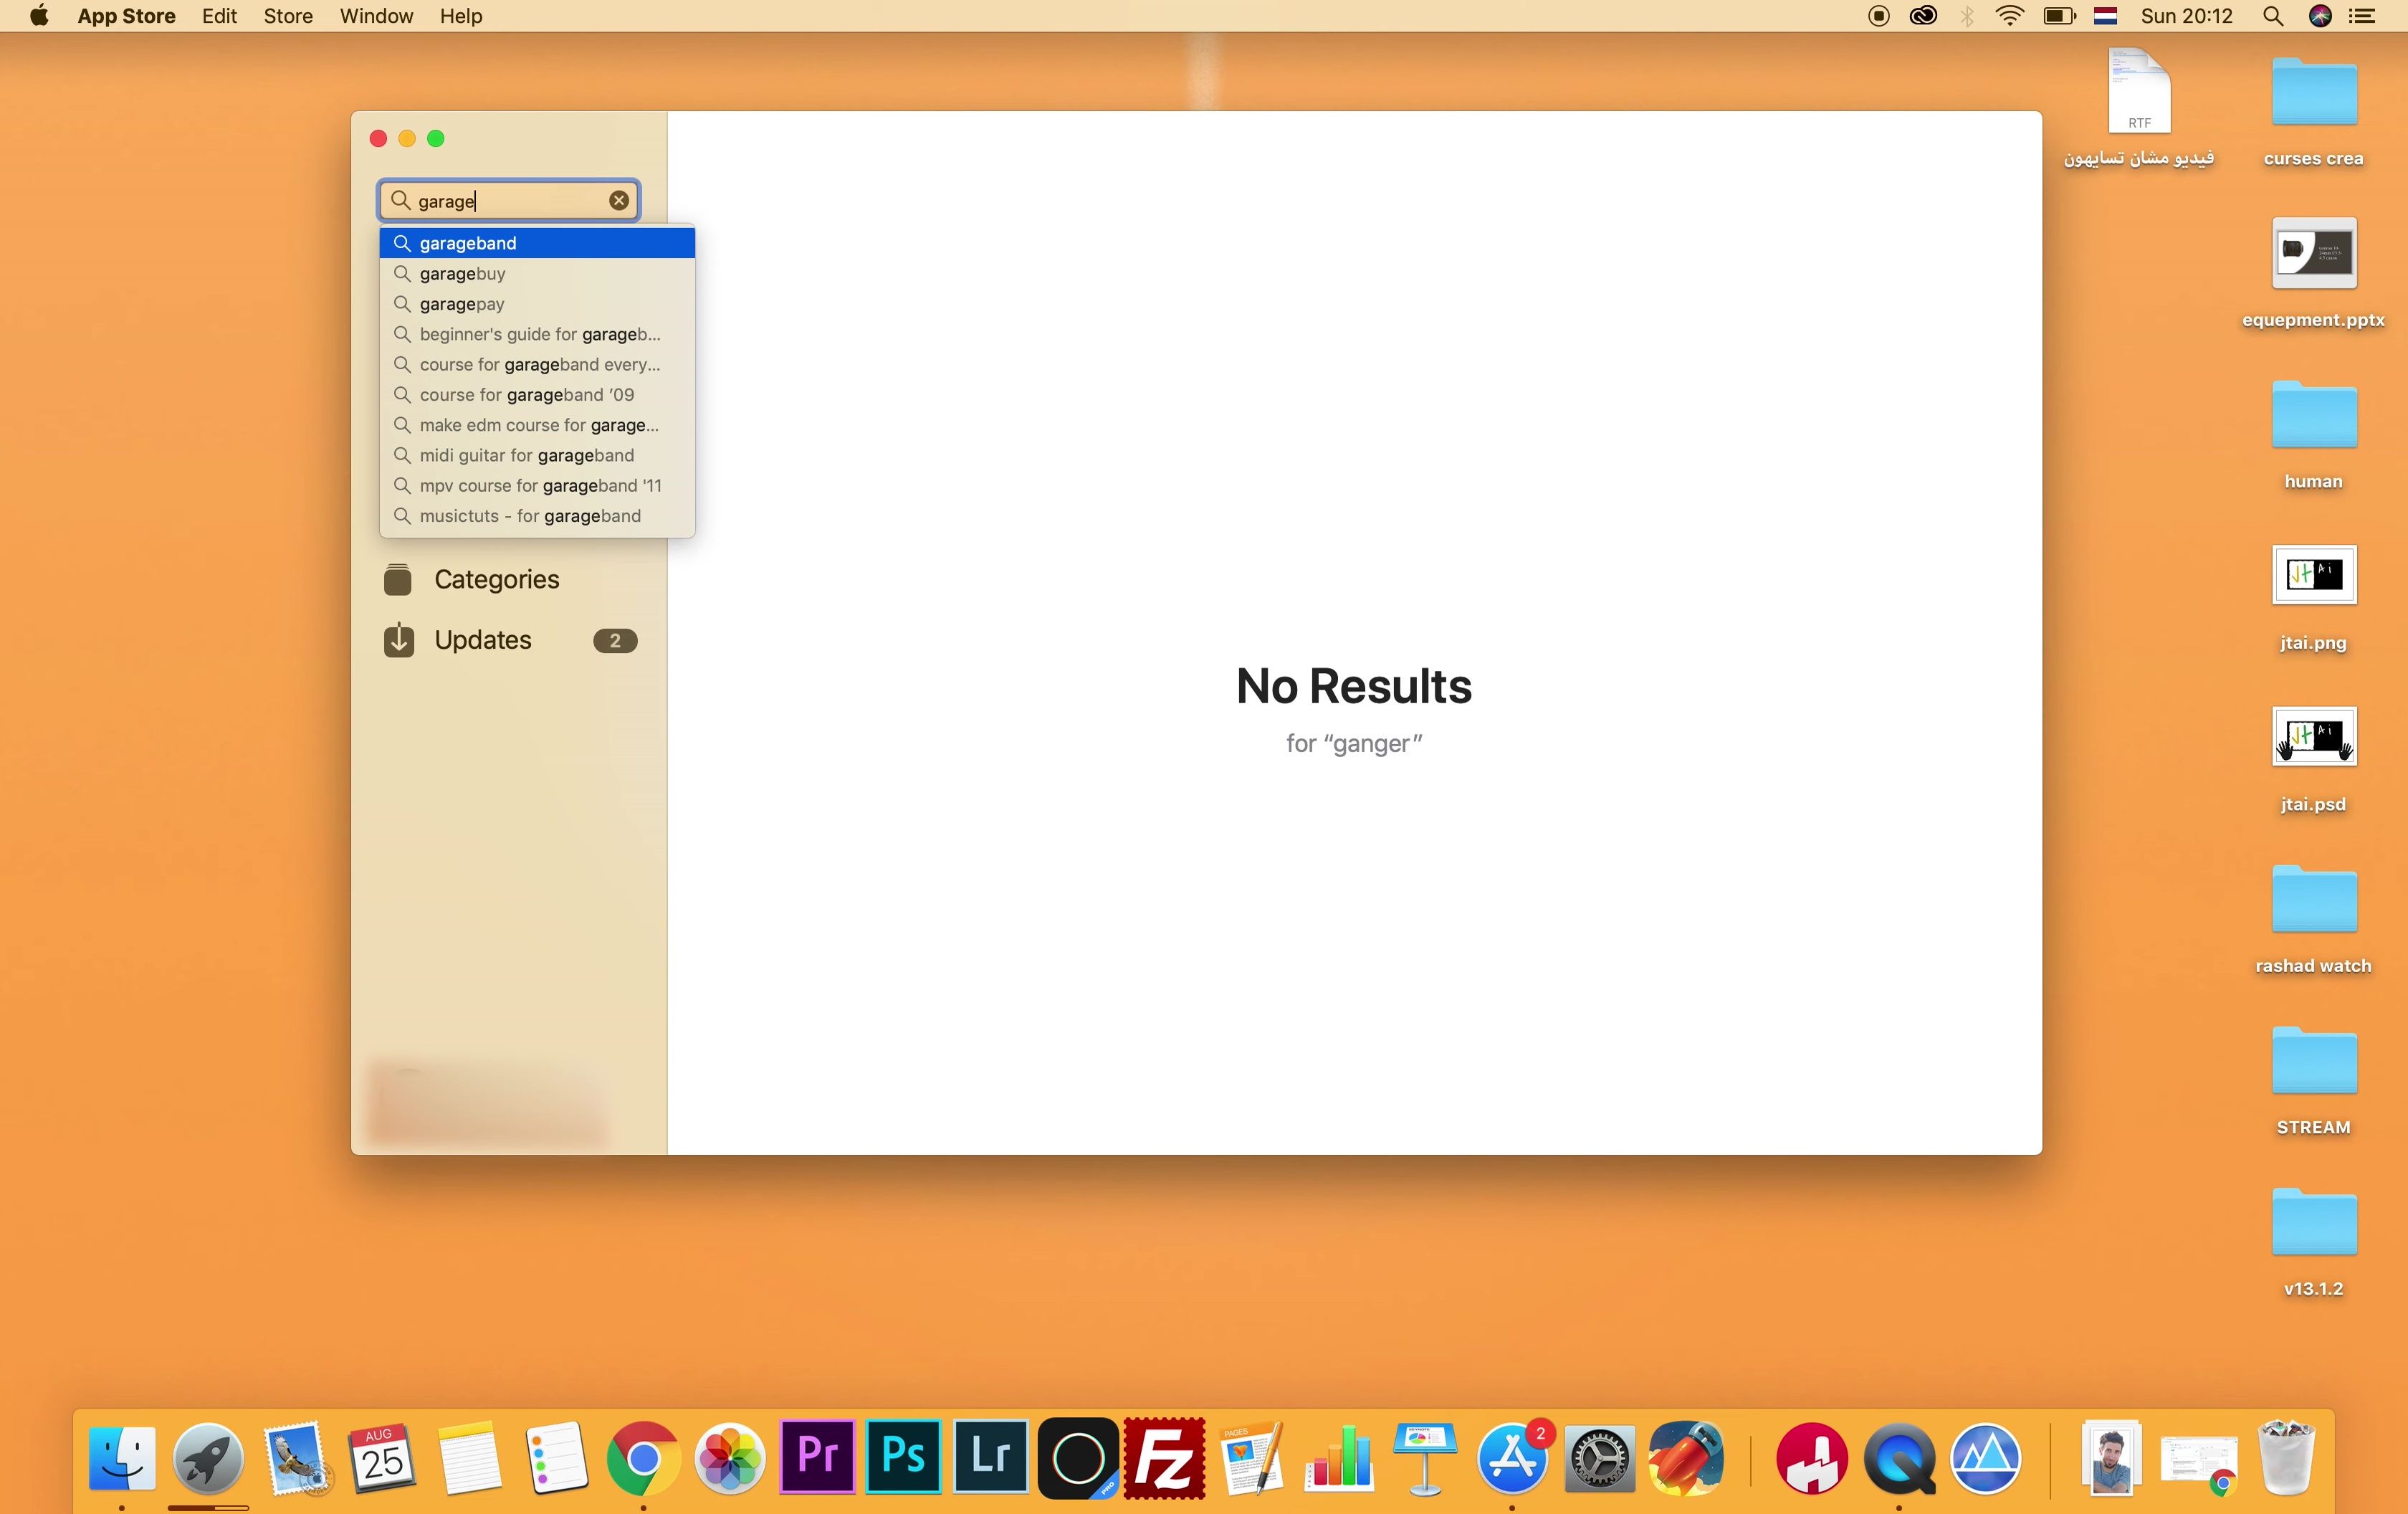Open the Store menu
Viewport: 2408px width, 1514px height.
[288, 16]
